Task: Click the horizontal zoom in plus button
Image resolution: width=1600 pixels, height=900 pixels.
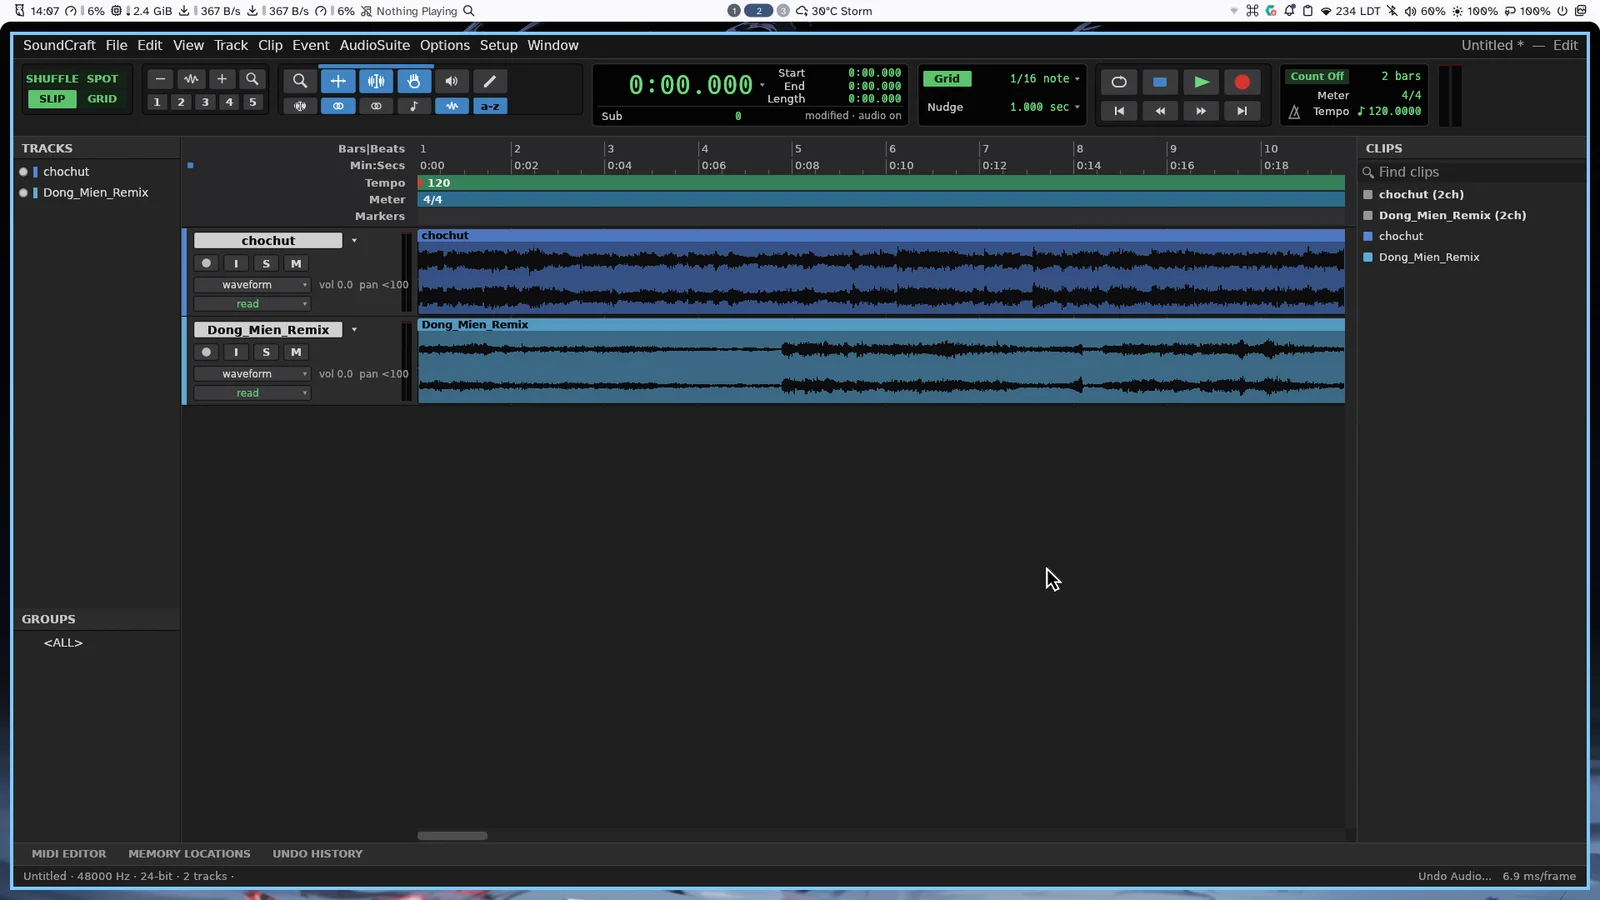Action: tap(222, 79)
